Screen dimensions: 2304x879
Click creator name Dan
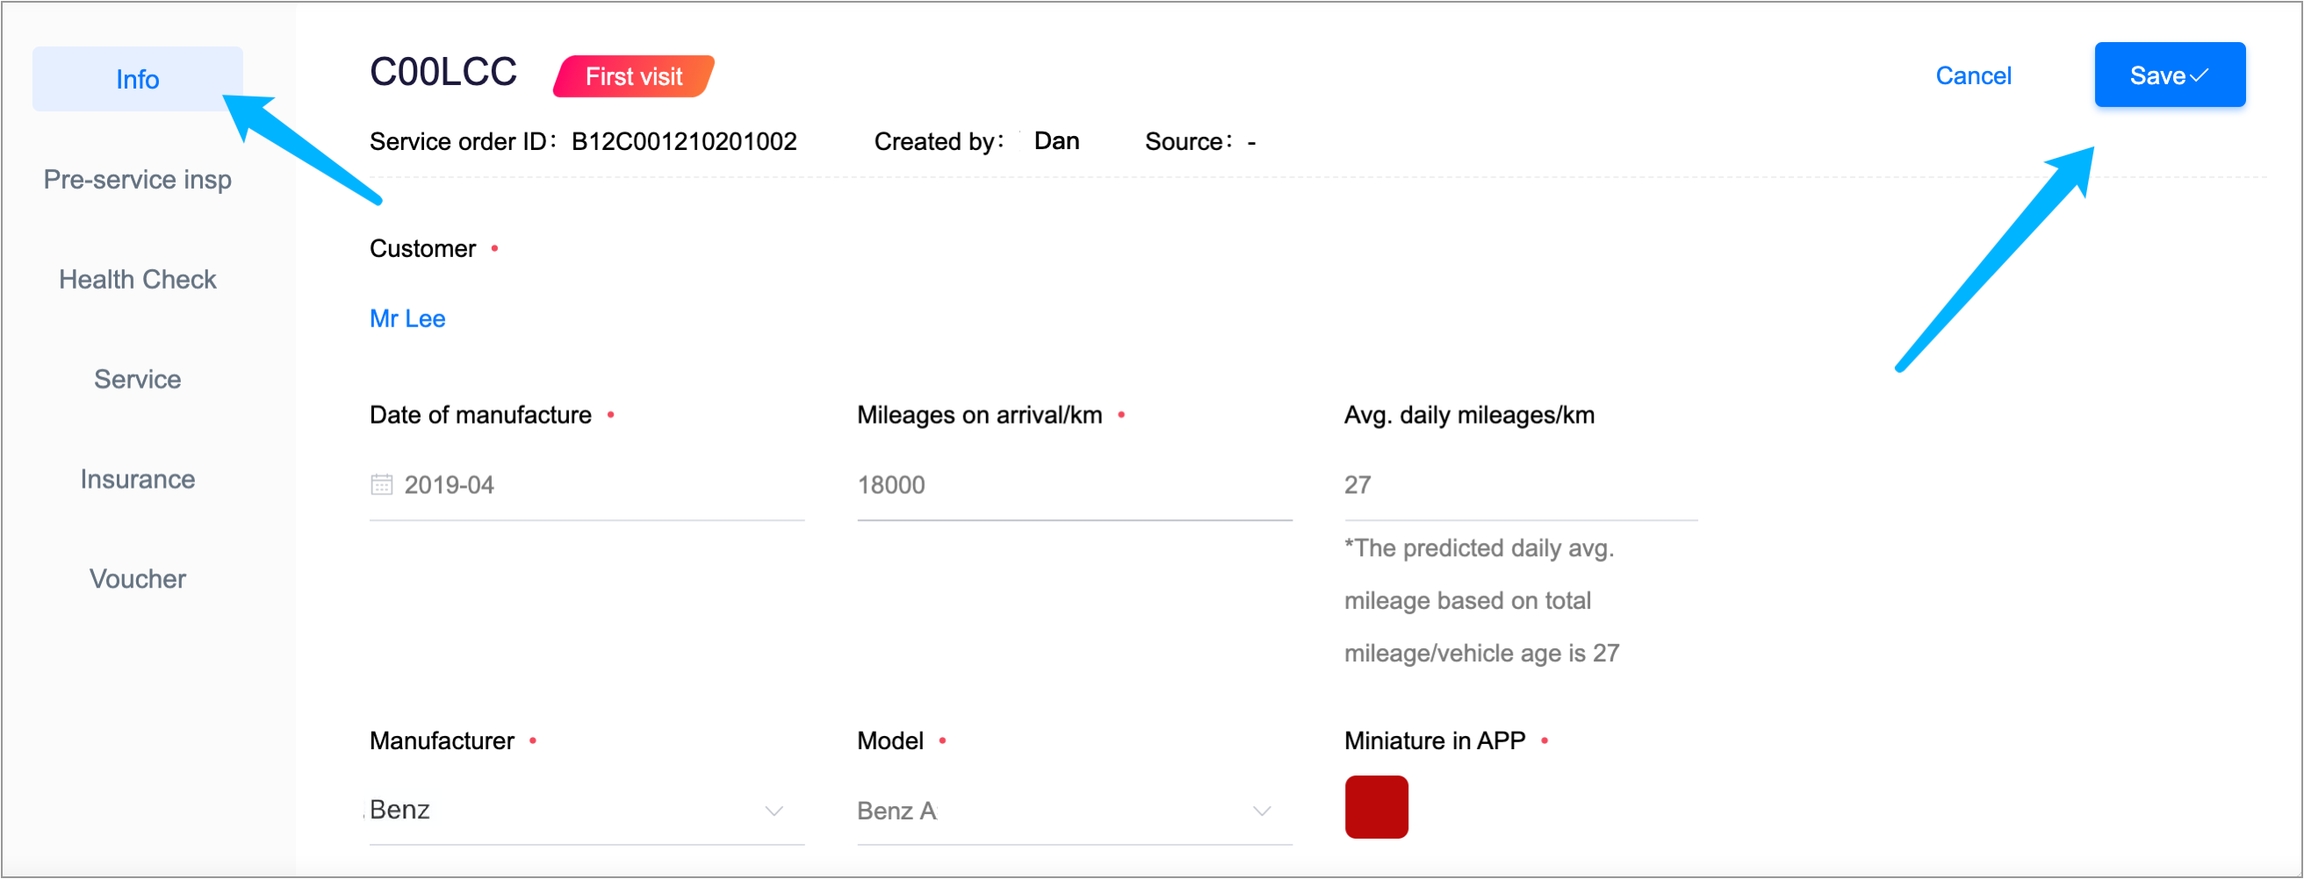(1056, 141)
